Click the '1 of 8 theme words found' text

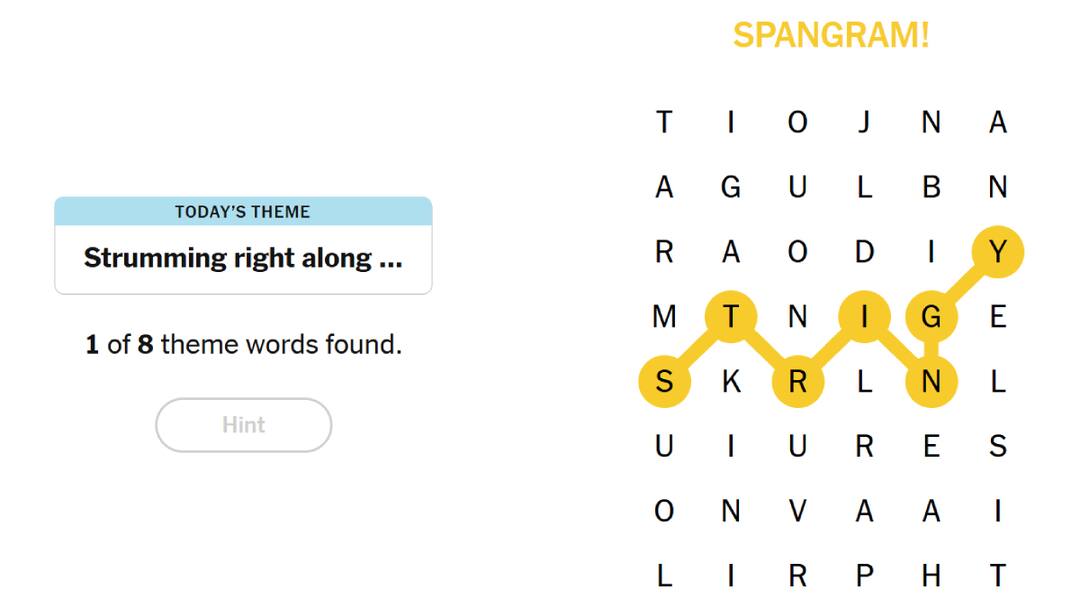(243, 343)
